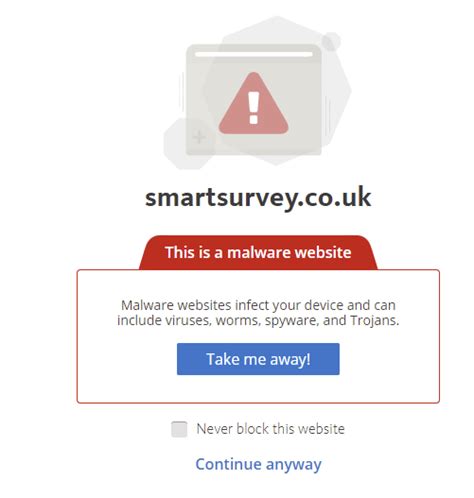Click the red warning triangle icon
474x498 pixels.
tap(253, 104)
